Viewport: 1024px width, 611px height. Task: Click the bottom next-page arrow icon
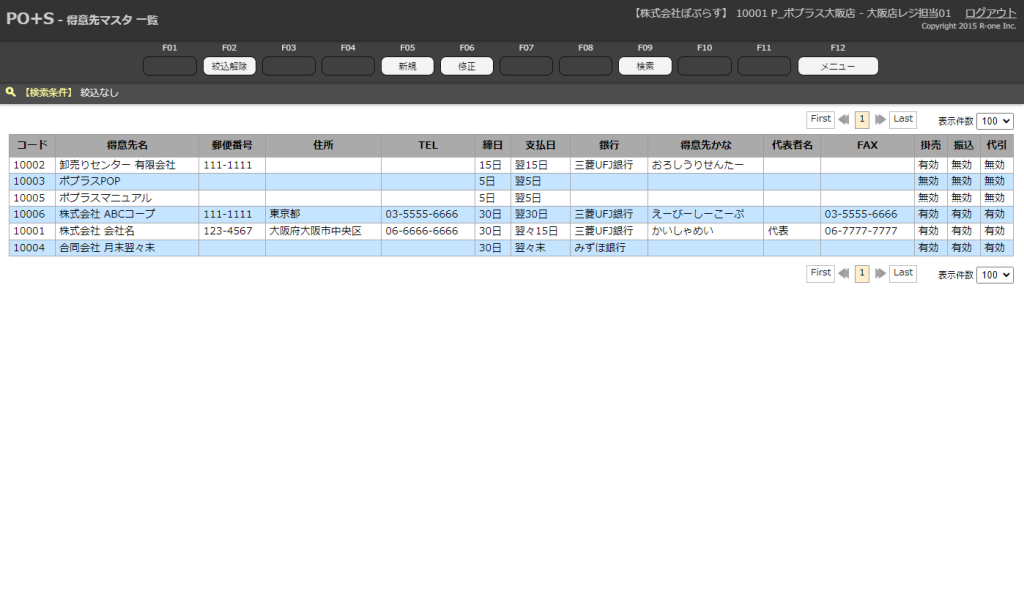tap(880, 274)
